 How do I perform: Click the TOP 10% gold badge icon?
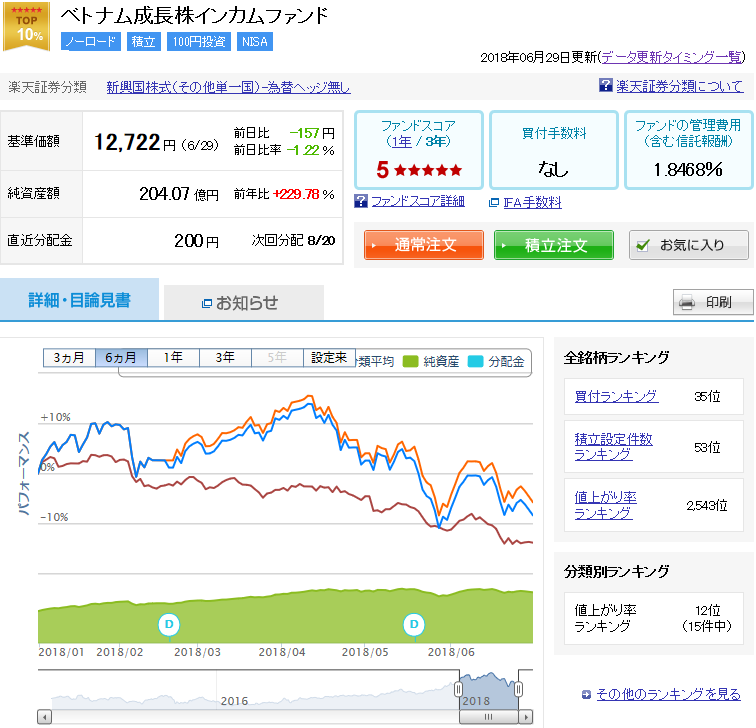click(x=27, y=27)
